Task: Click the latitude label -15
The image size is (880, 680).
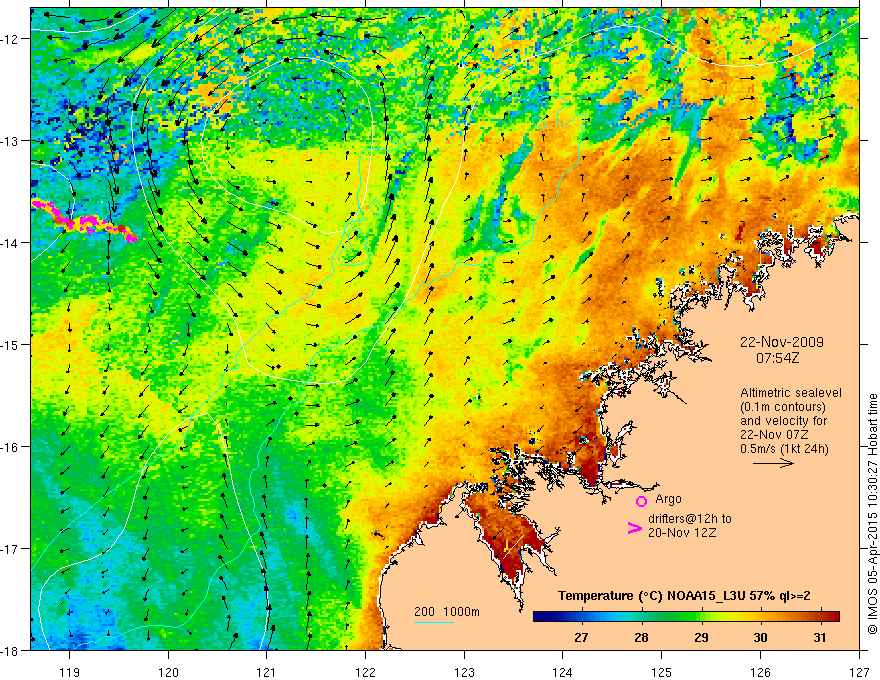Action: point(11,344)
